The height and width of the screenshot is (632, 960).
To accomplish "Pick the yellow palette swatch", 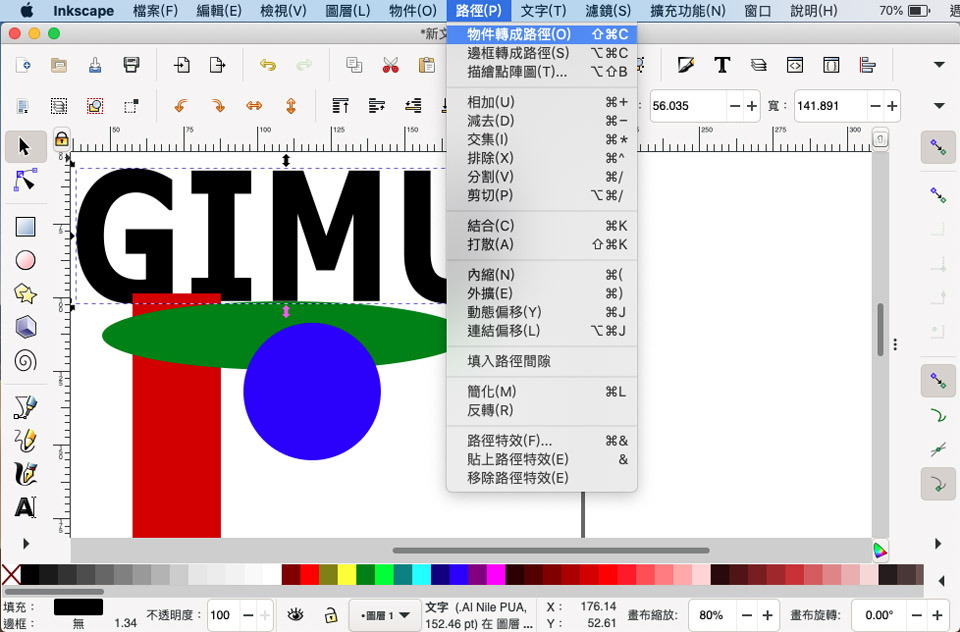I will tap(347, 574).
